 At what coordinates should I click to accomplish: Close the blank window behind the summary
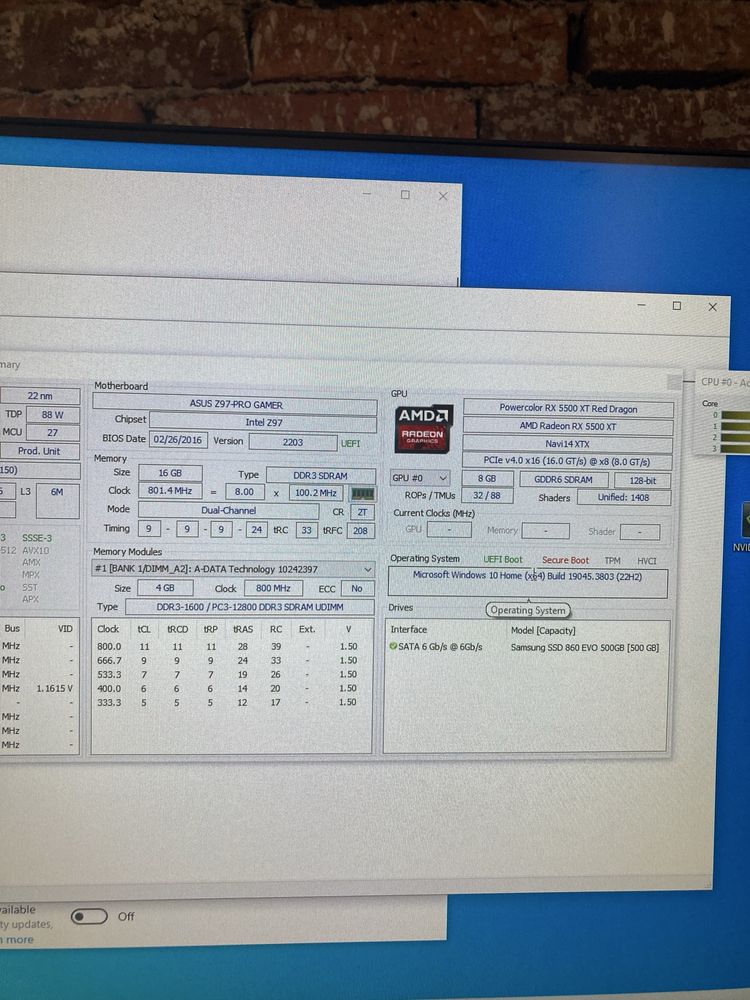tap(443, 196)
